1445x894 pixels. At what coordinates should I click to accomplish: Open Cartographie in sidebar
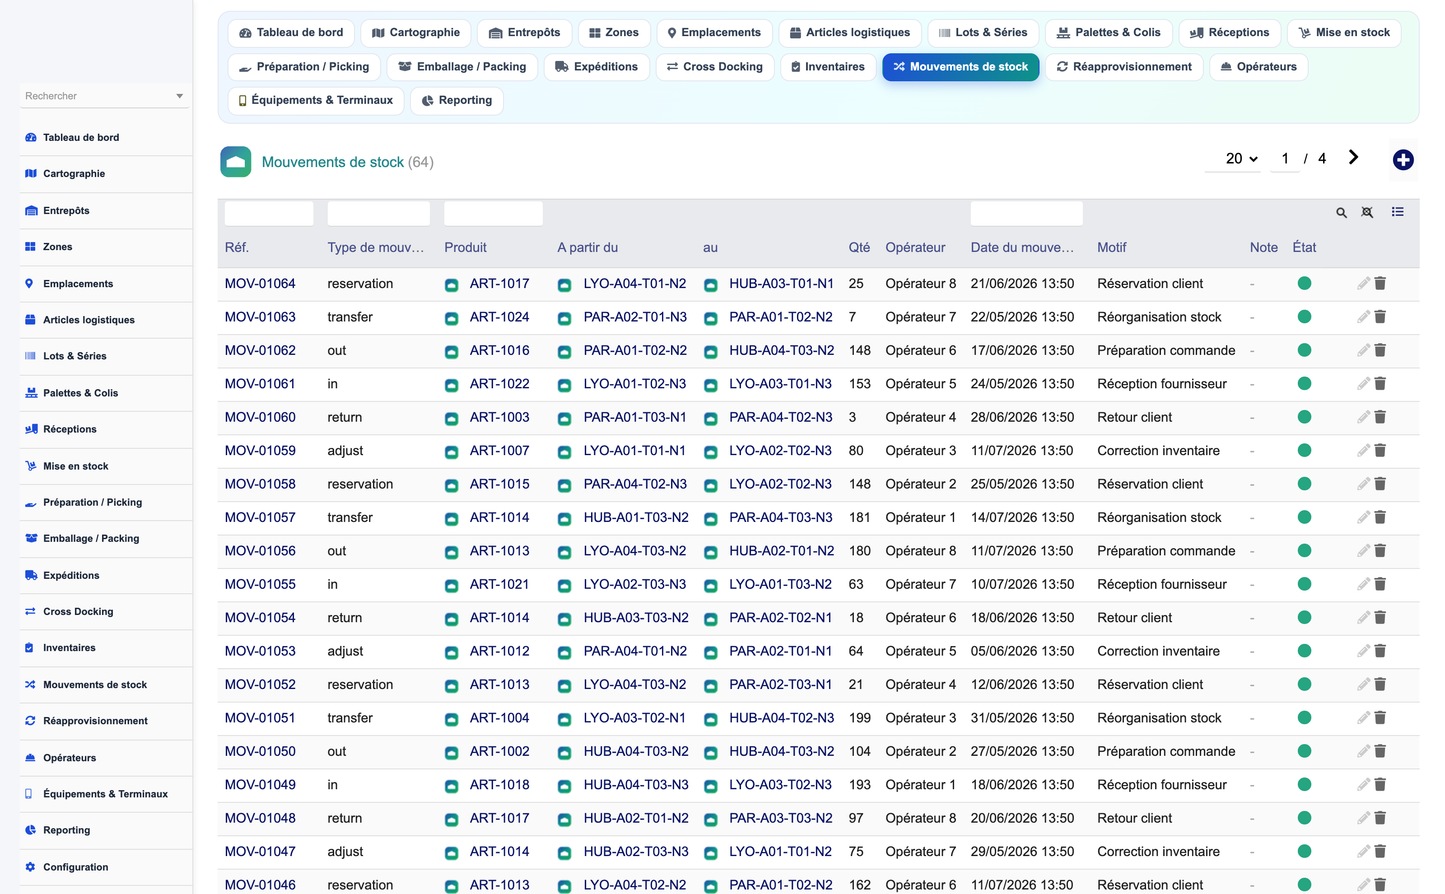(x=74, y=174)
